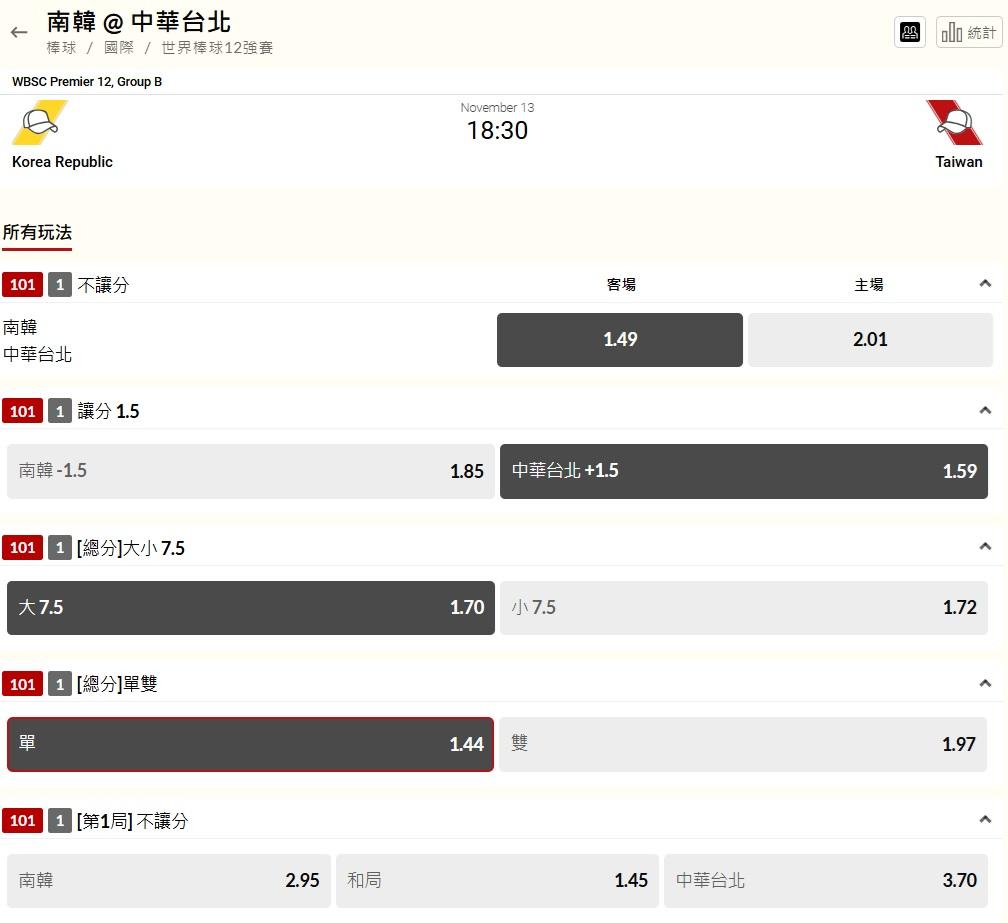Click the 棒球 breadcrumb link
This screenshot has width=1008, height=923.
click(61, 48)
